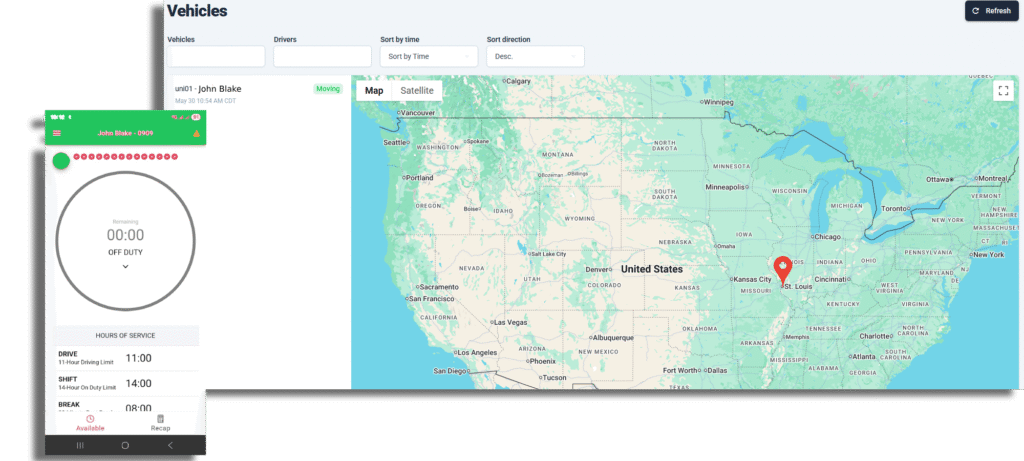Screen dimensions: 1024x461
Task: Click the red vehicle marker near St. Louis
Action: click(x=783, y=269)
